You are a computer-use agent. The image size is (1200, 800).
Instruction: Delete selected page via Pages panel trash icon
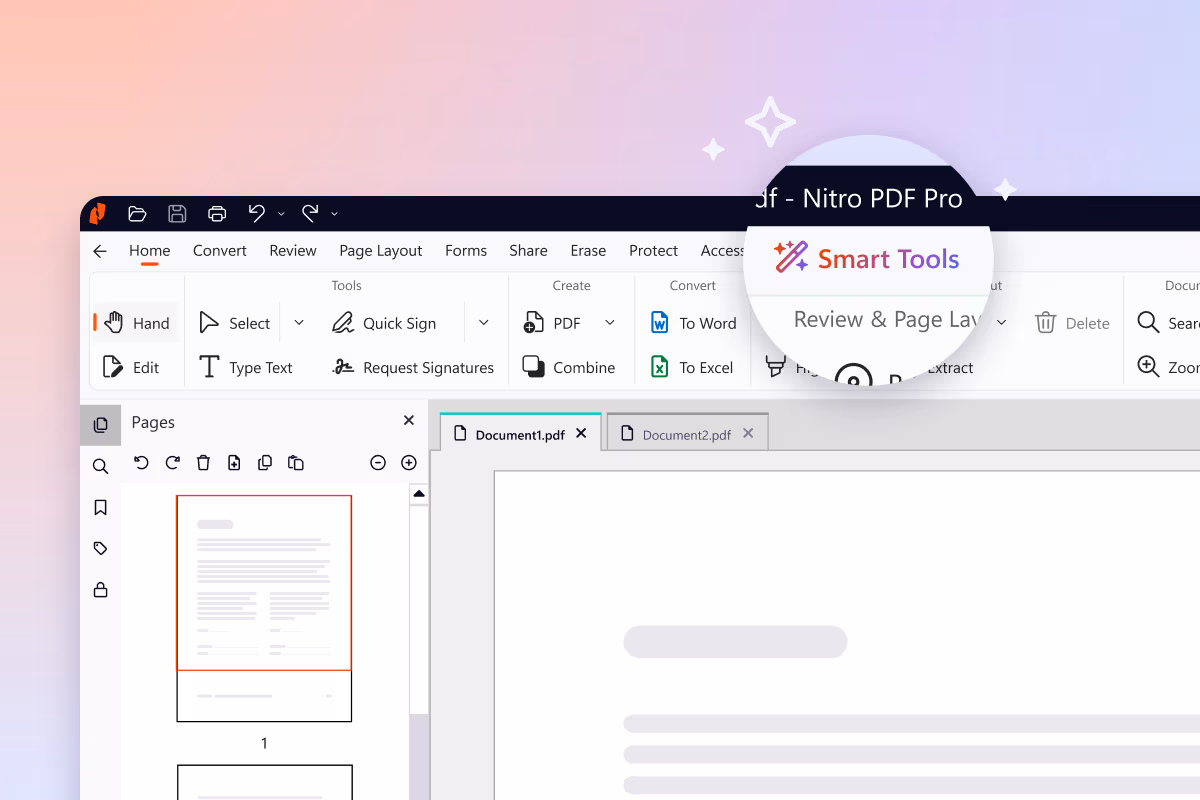(x=203, y=462)
